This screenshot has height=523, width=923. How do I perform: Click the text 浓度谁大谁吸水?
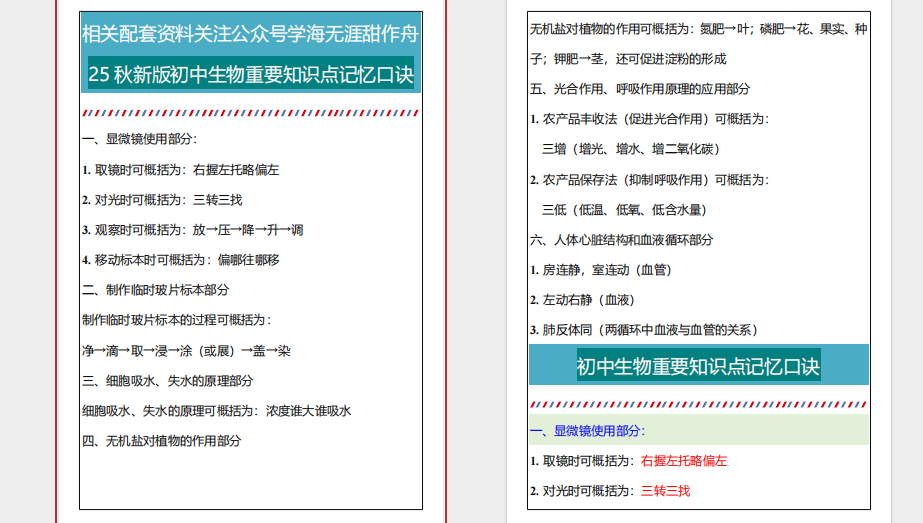coord(308,411)
